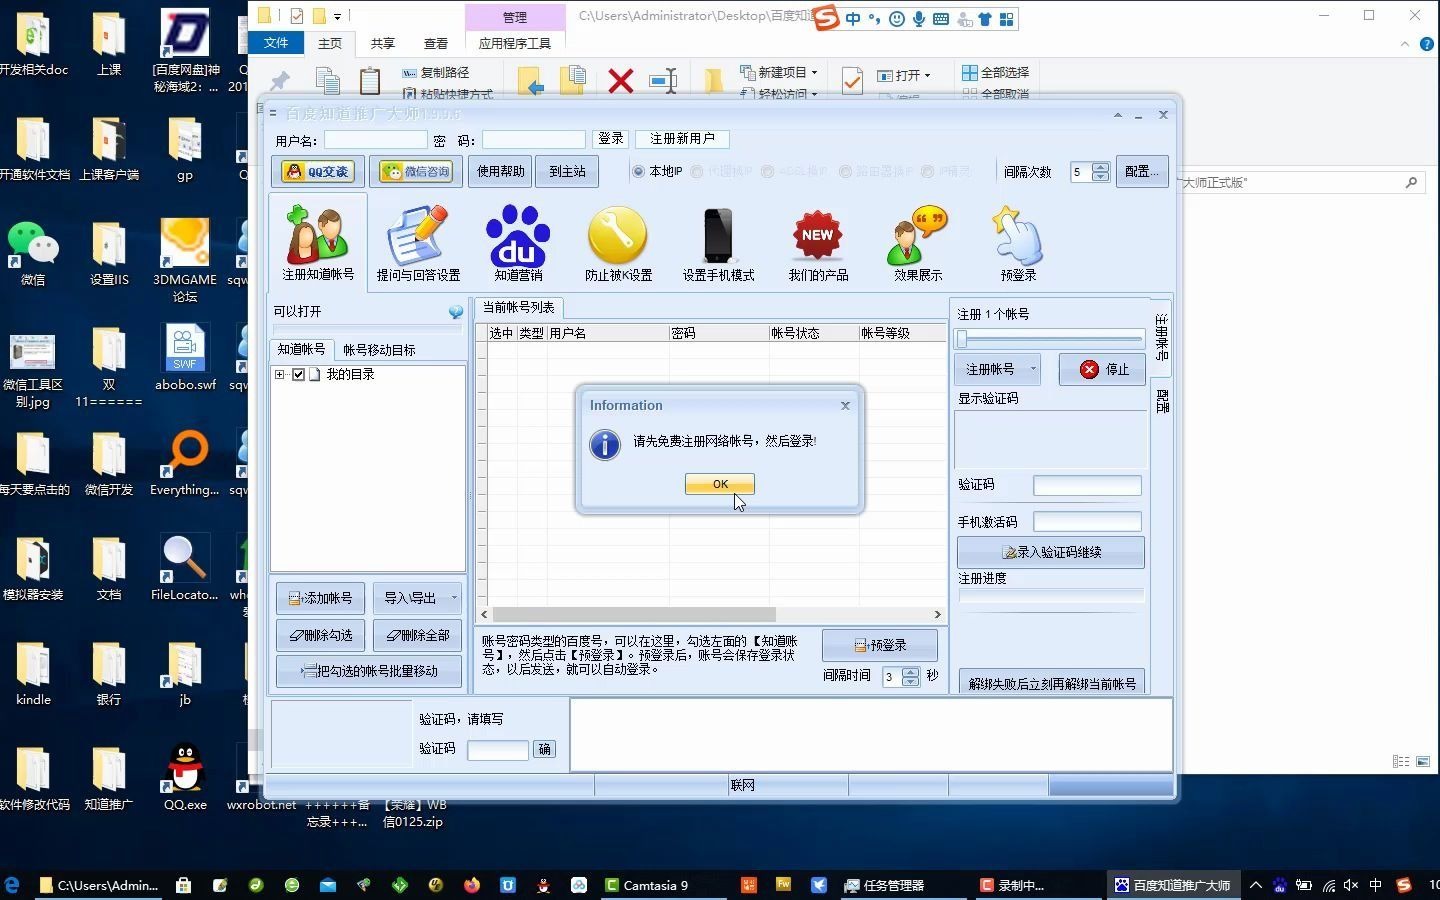This screenshot has width=1440, height=900.
Task: Click the 用户名 input field
Action: [x=376, y=140]
